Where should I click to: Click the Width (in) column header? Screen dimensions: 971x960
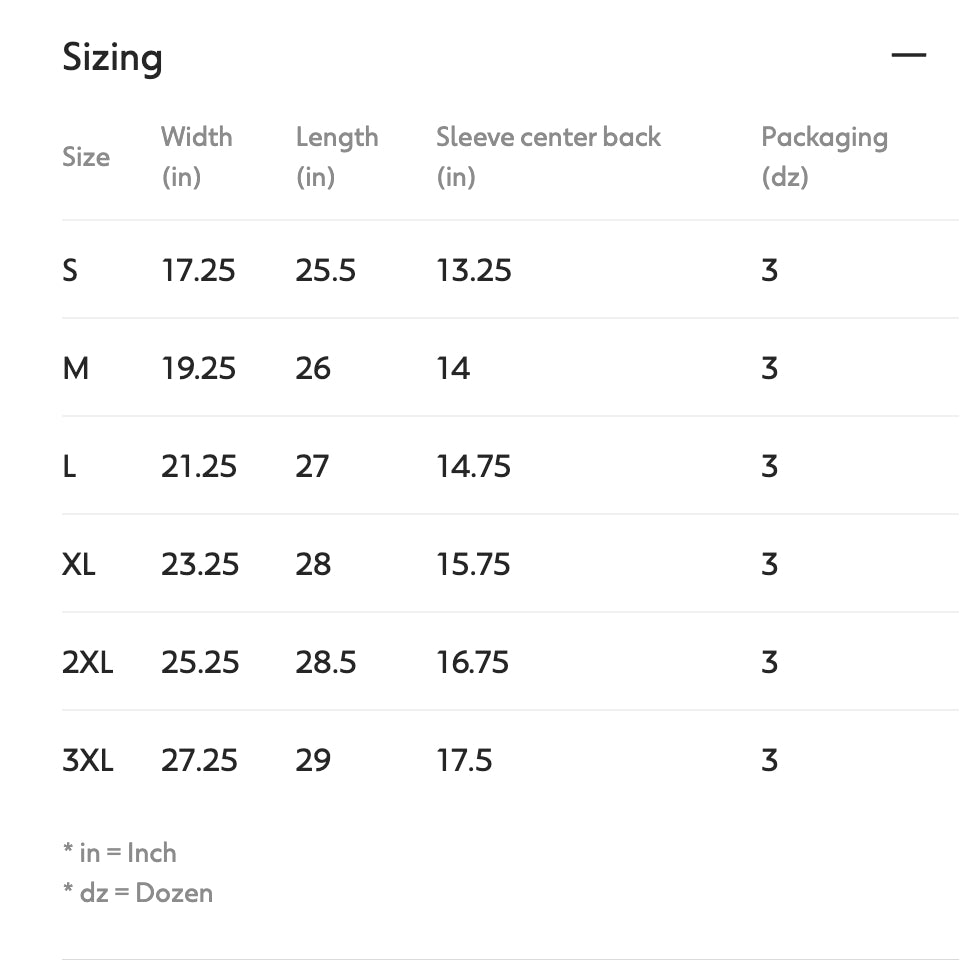[x=197, y=157]
